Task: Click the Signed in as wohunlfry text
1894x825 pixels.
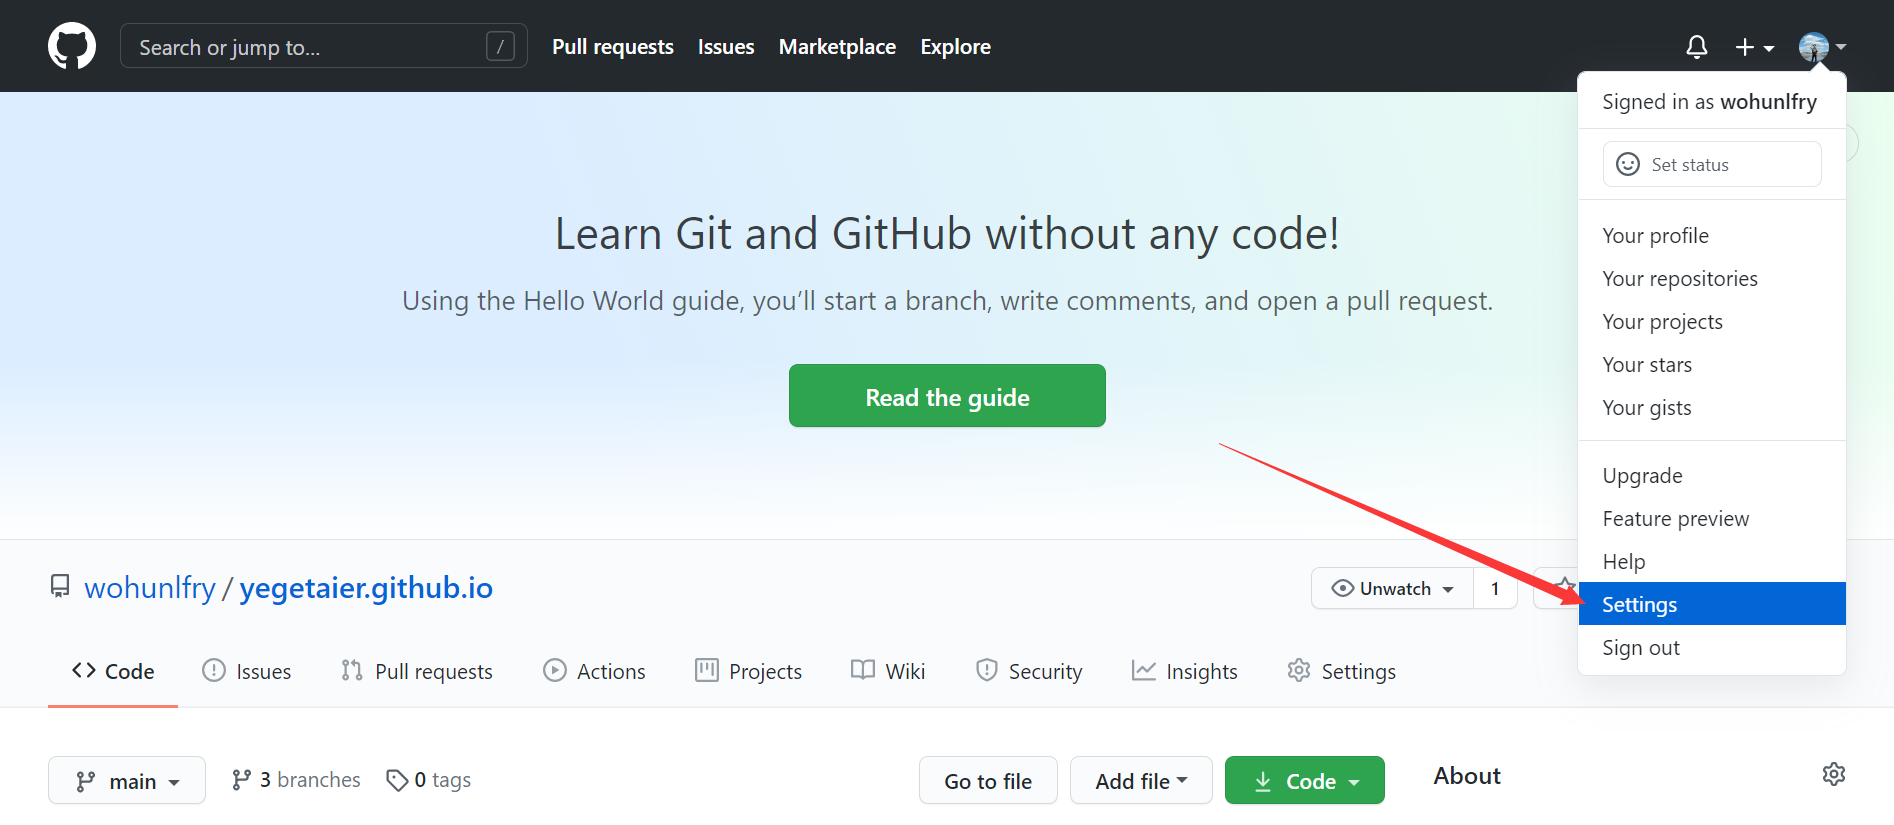Action: (x=1710, y=102)
